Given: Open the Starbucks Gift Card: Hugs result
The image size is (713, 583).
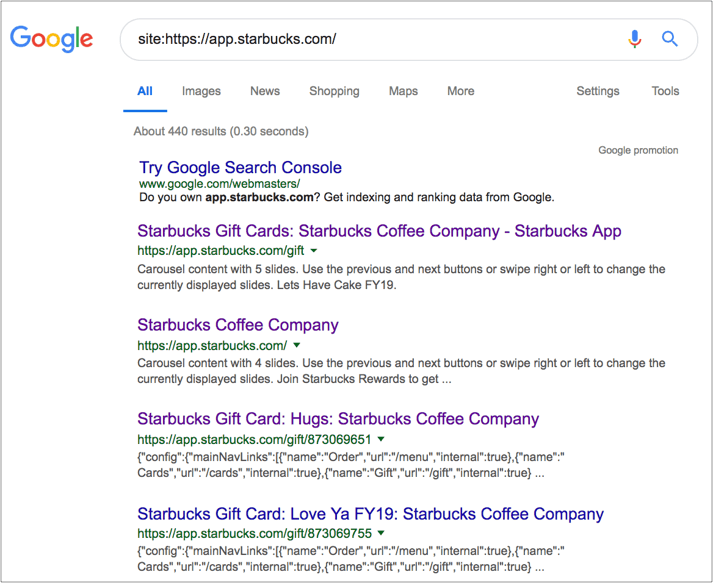Looking at the screenshot, I should click(x=338, y=419).
